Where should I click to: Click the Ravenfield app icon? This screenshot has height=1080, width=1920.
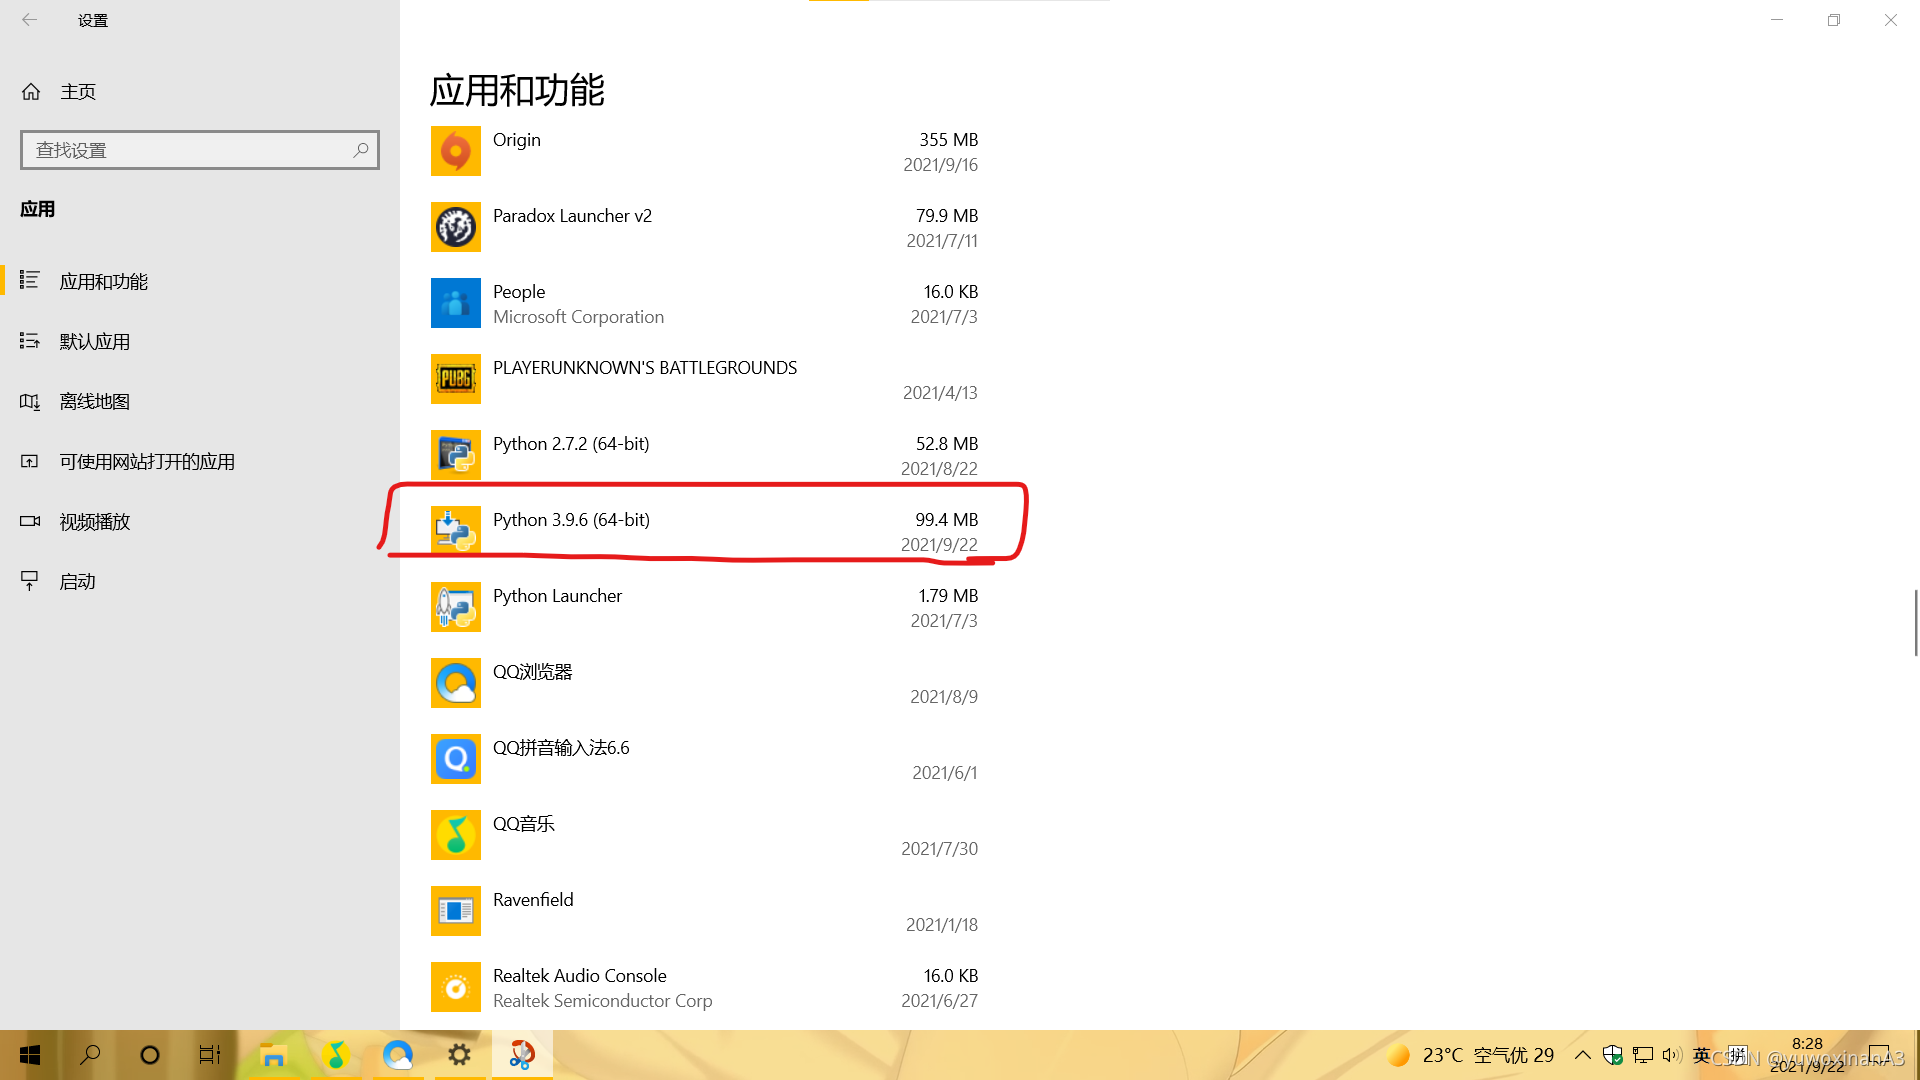coord(455,911)
